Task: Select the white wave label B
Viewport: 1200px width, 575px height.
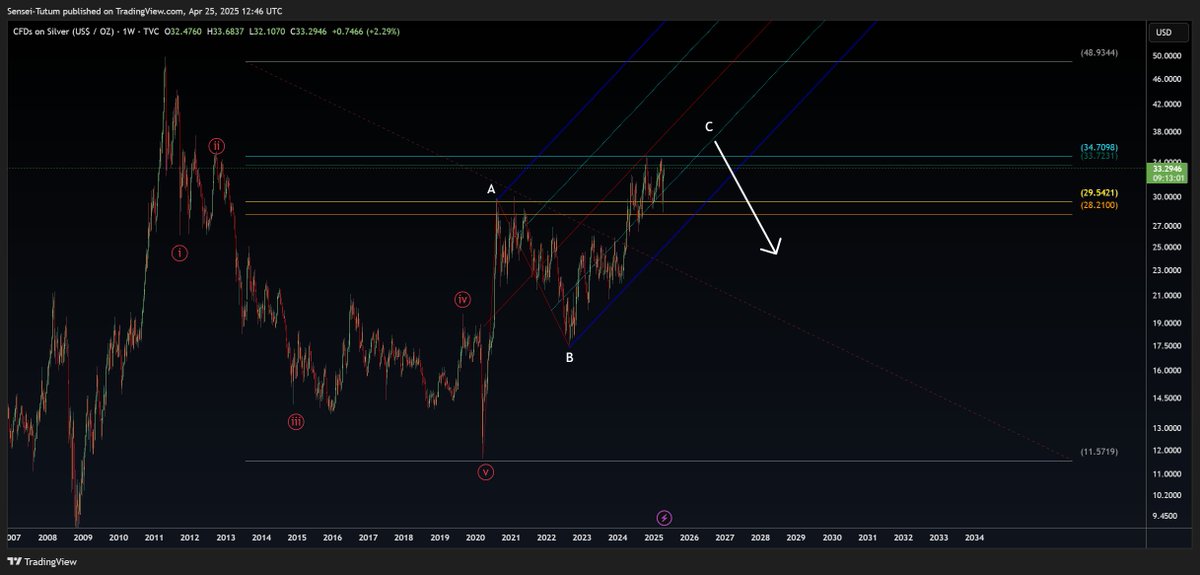Action: tap(569, 356)
